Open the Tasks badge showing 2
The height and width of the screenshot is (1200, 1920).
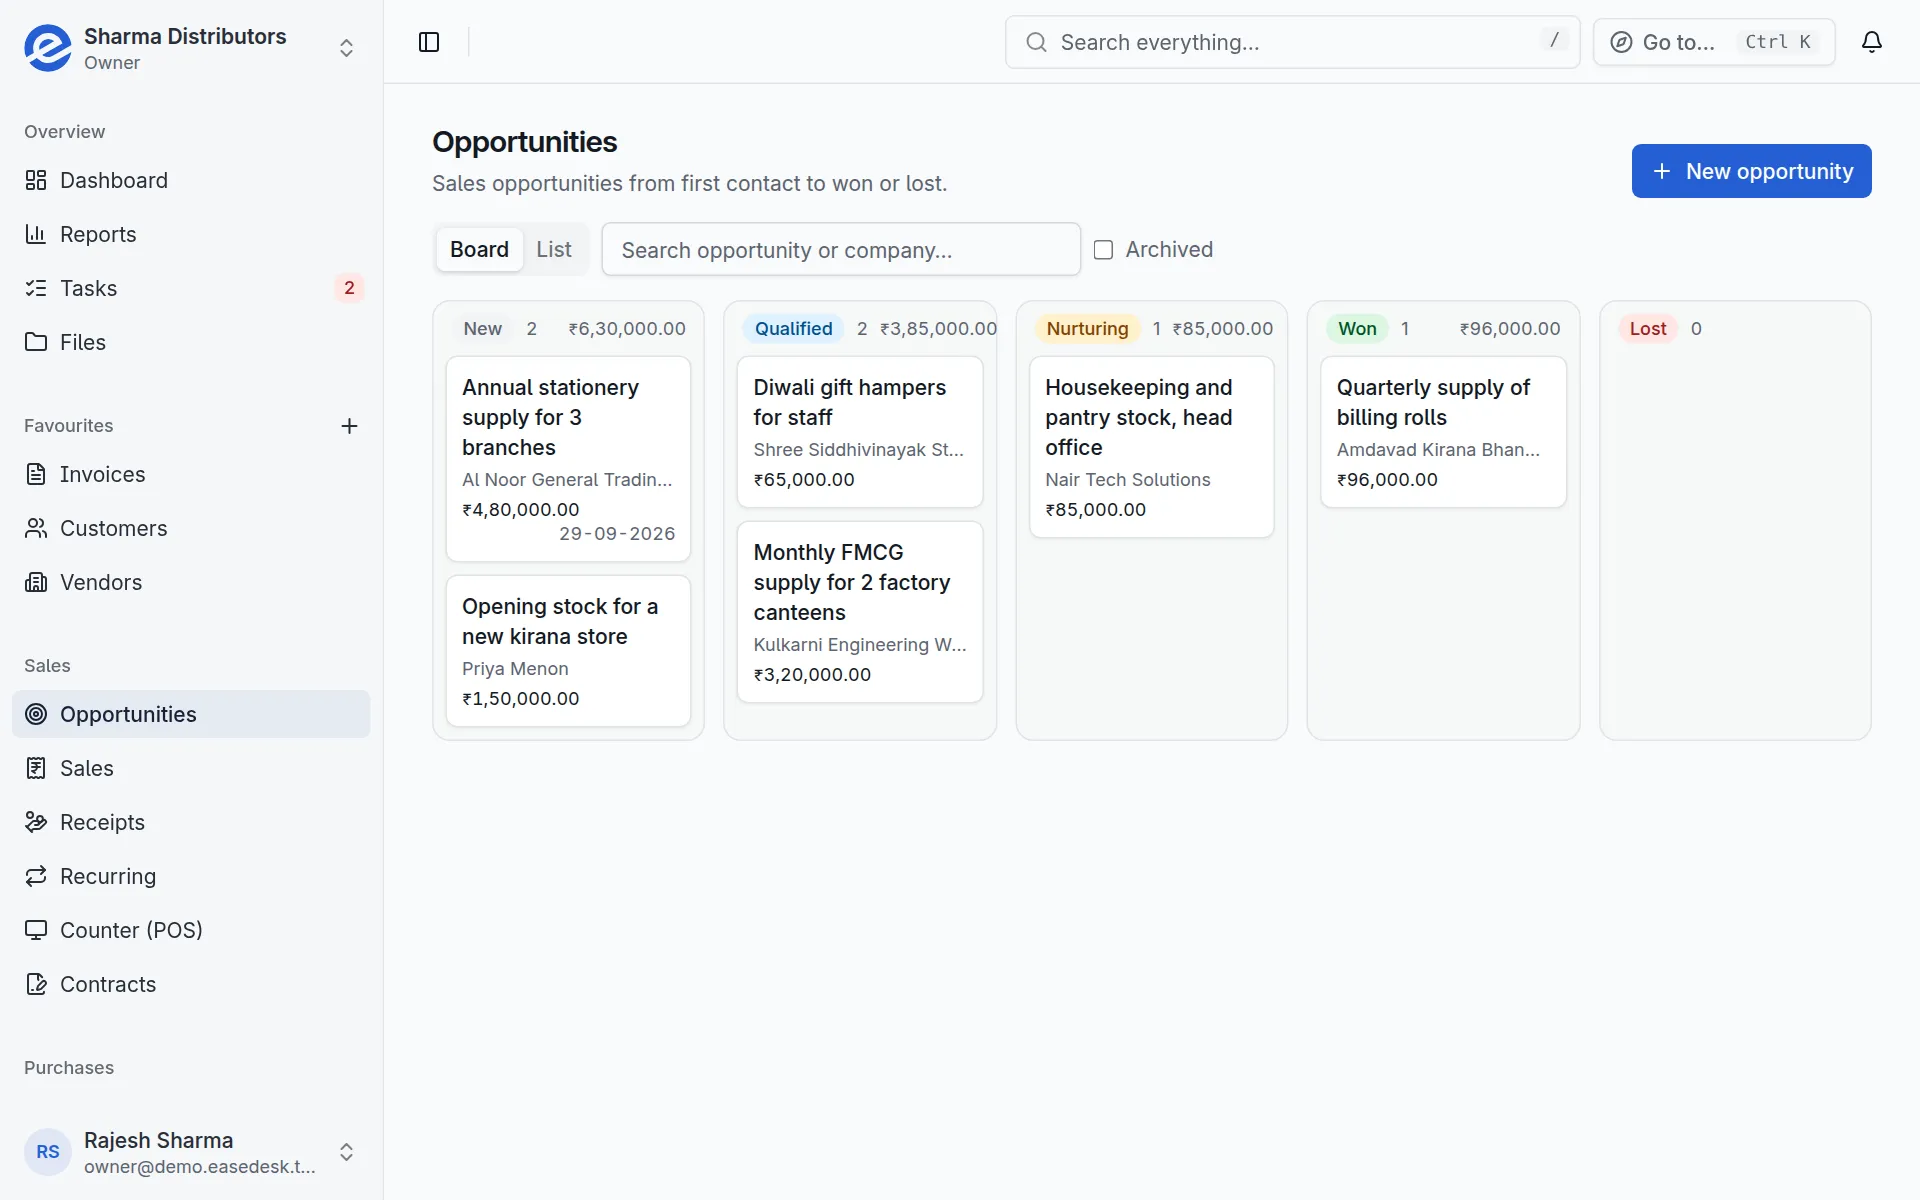(349, 288)
